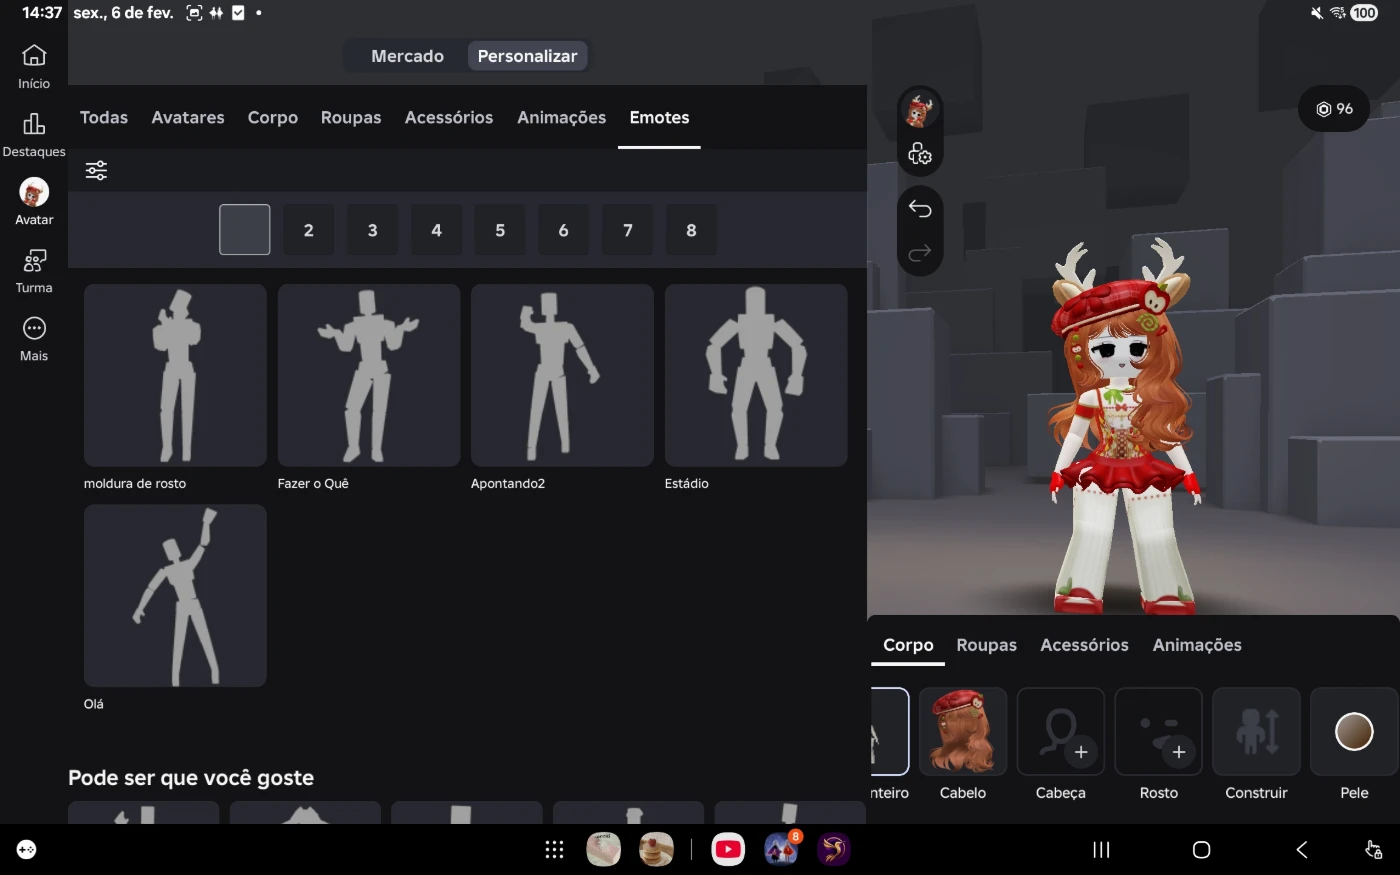
Task: Open avatar settings gear icon
Action: 920,154
